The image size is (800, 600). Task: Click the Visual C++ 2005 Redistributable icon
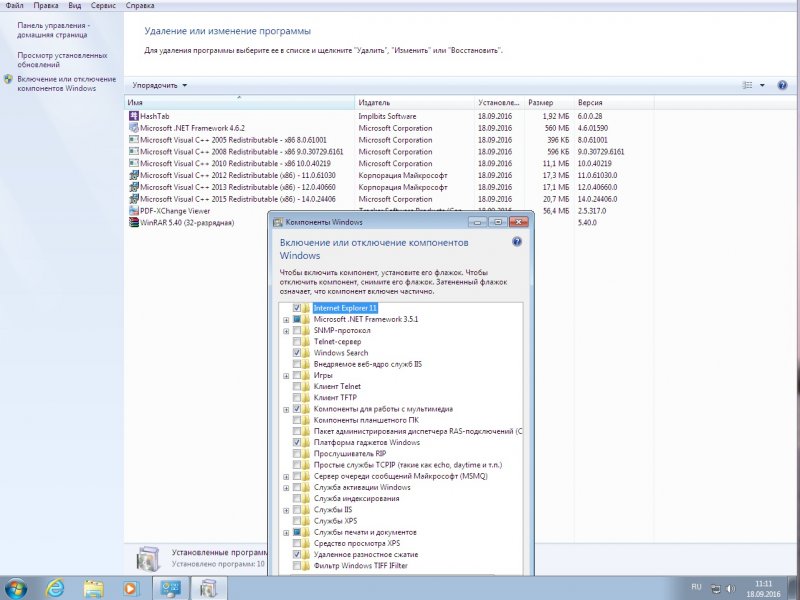pos(134,140)
